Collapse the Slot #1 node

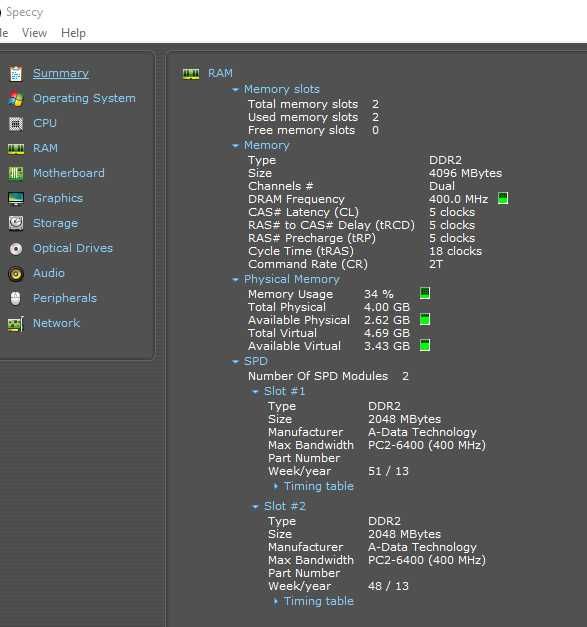[255, 391]
